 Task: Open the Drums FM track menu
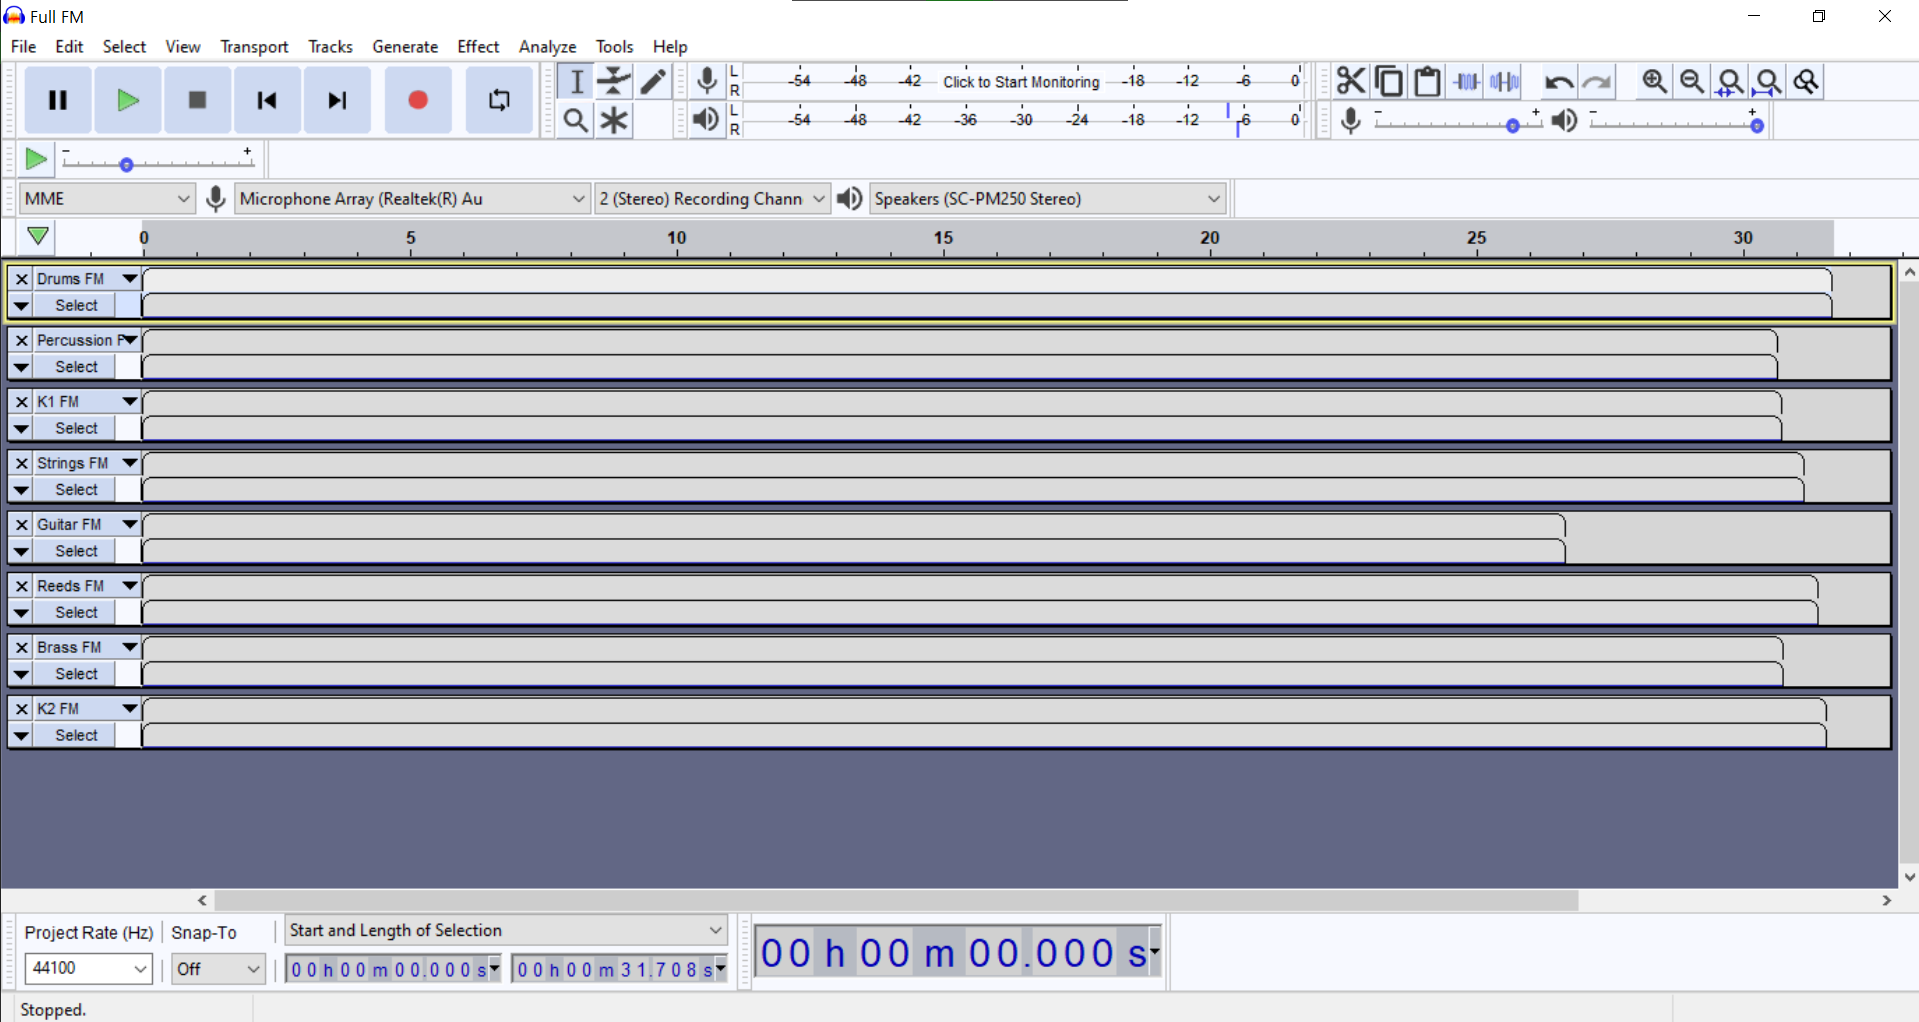[x=129, y=279]
